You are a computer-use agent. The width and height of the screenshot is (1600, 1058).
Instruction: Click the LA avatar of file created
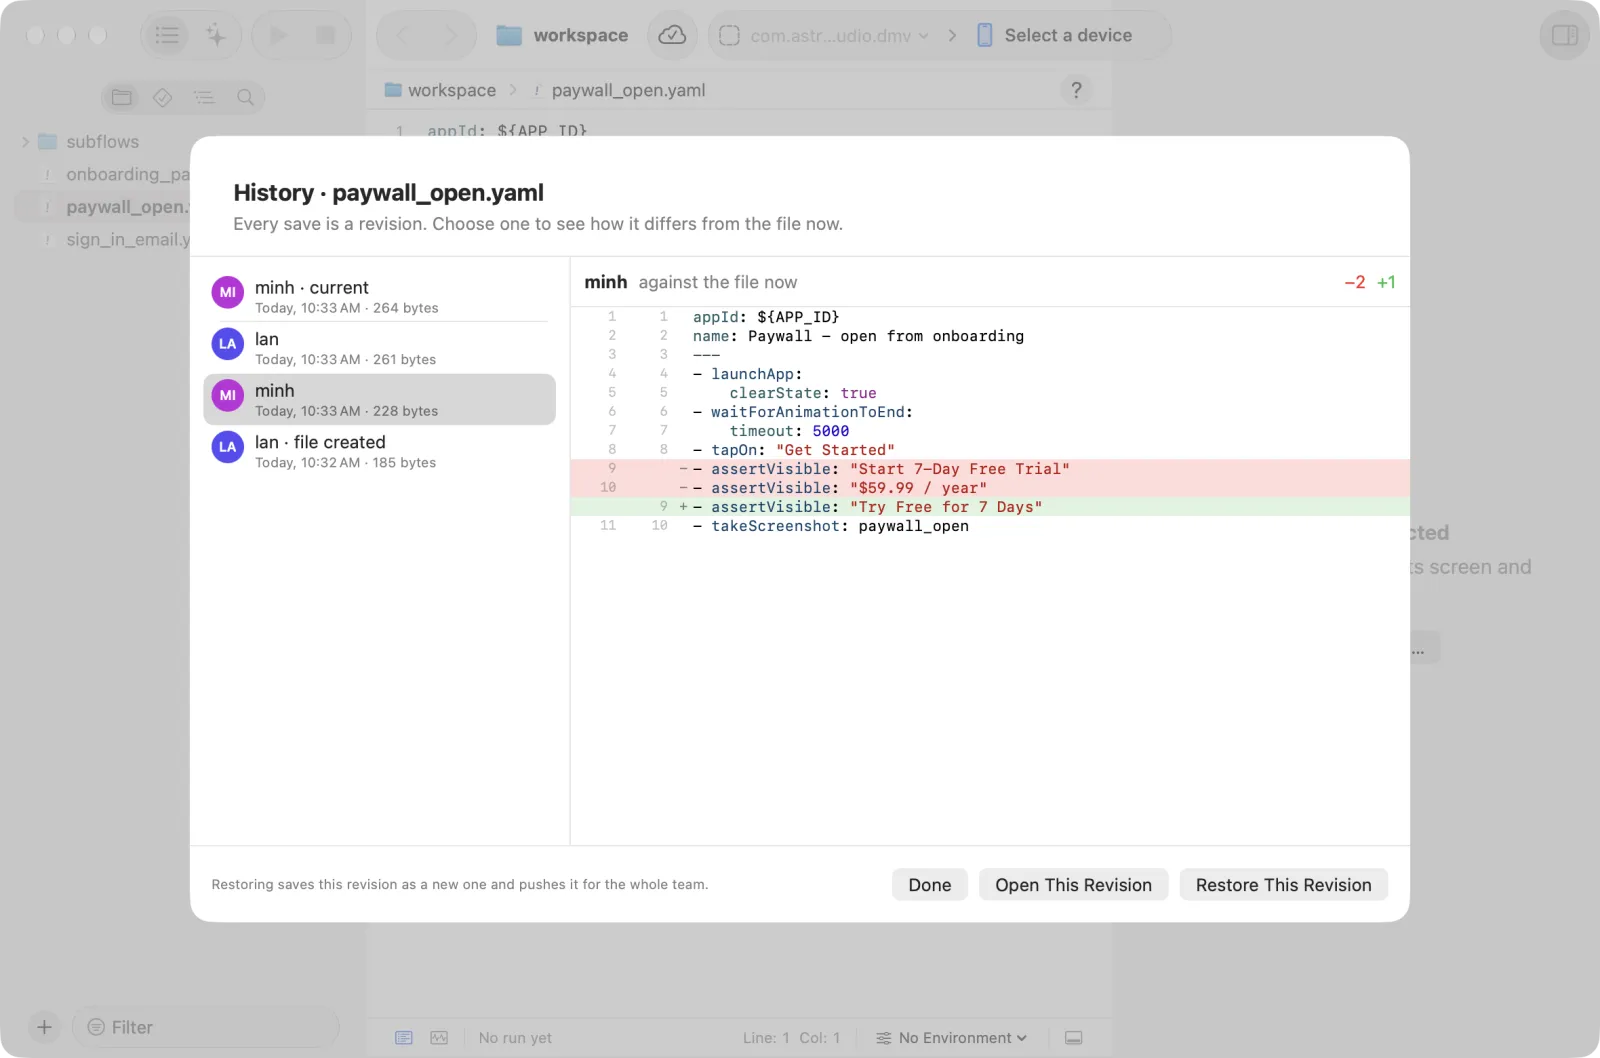pos(228,447)
